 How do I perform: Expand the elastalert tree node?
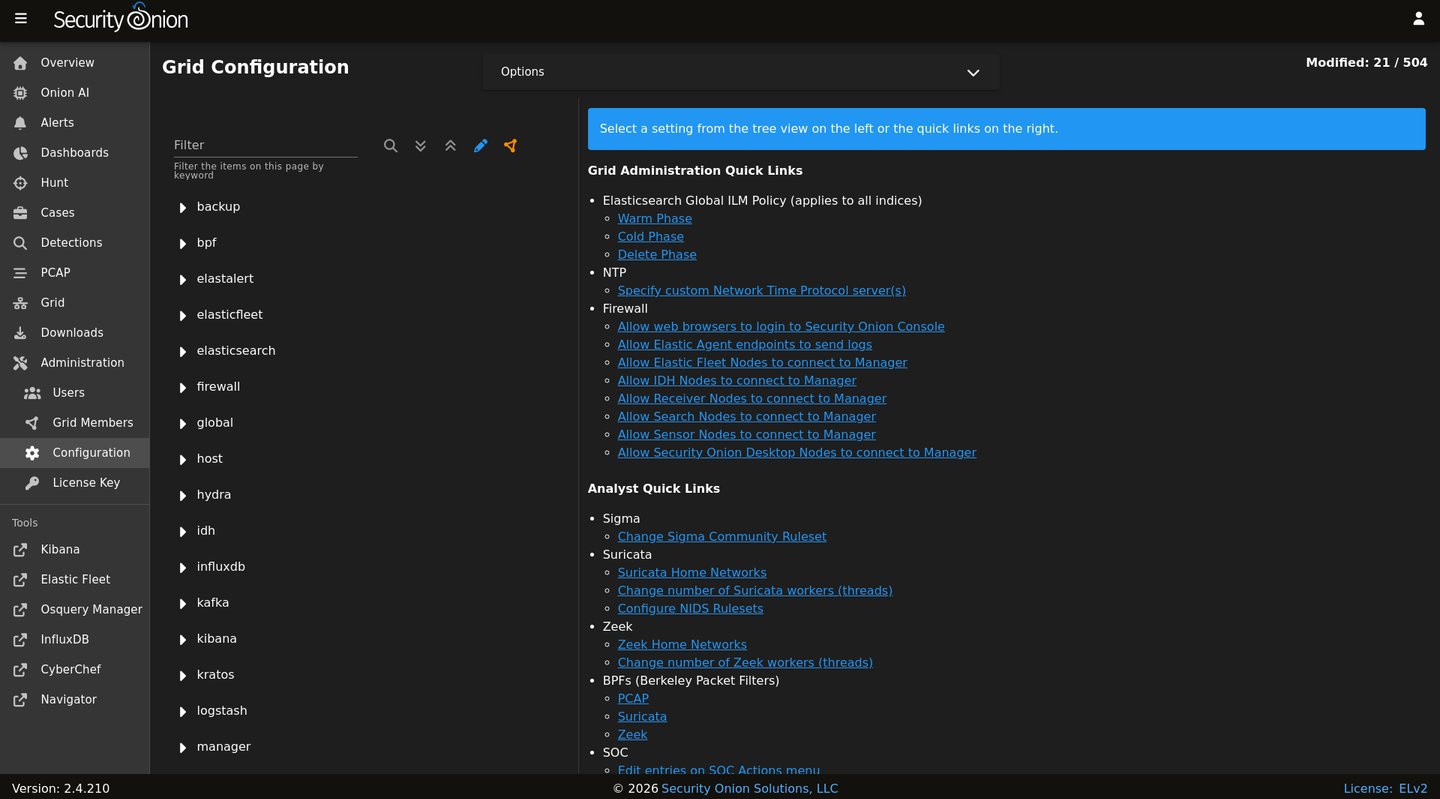click(183, 280)
